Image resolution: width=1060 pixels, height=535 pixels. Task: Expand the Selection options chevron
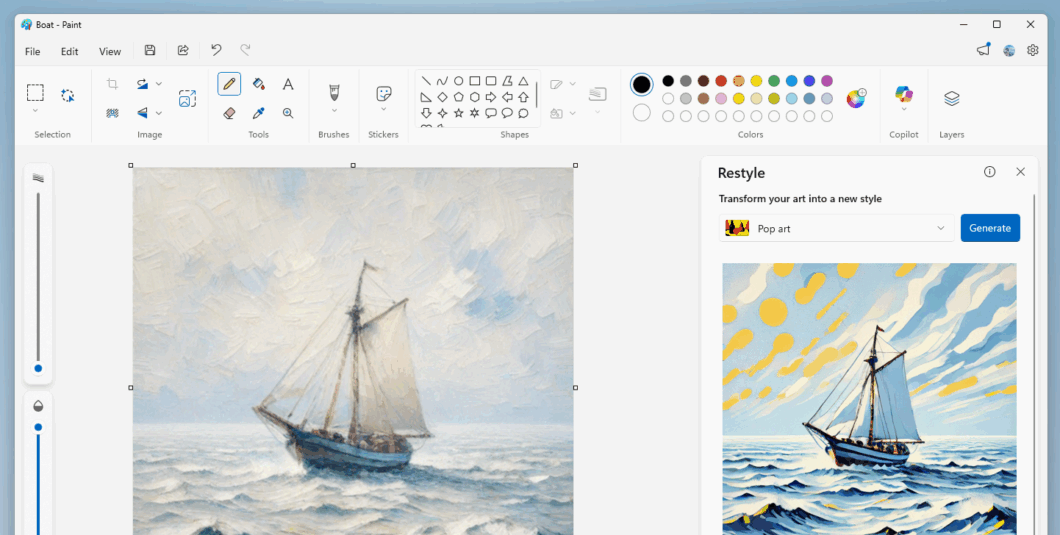(x=35, y=111)
